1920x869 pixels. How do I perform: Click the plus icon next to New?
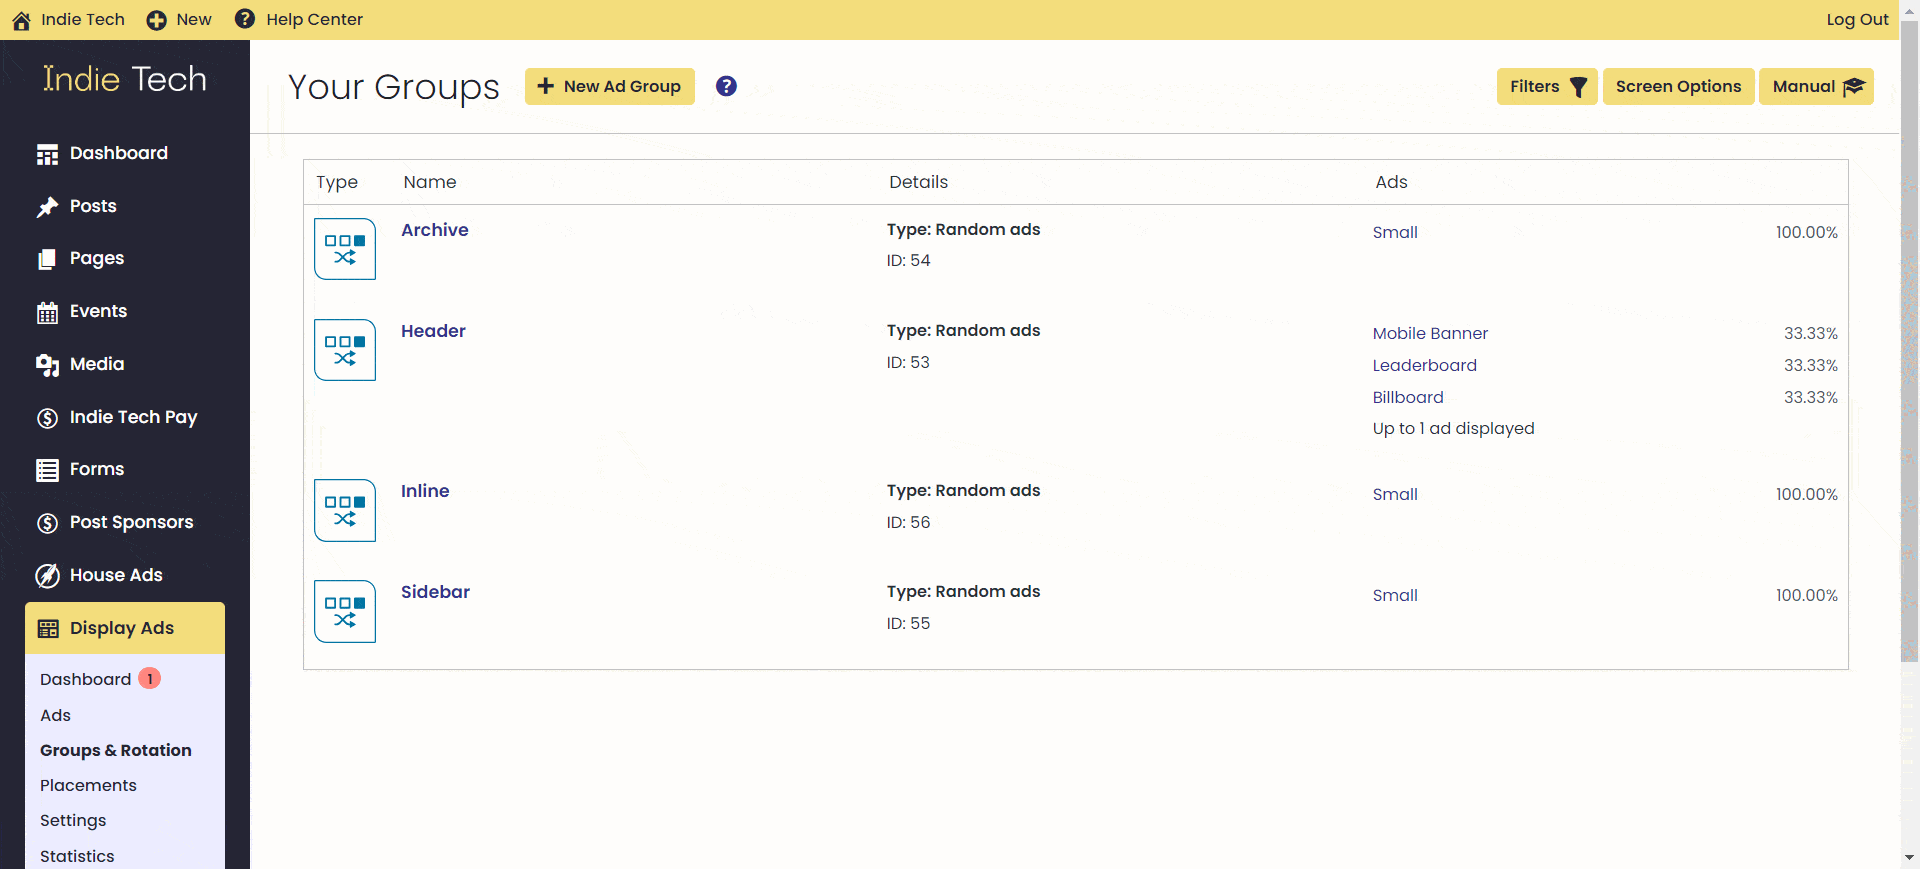point(157,20)
